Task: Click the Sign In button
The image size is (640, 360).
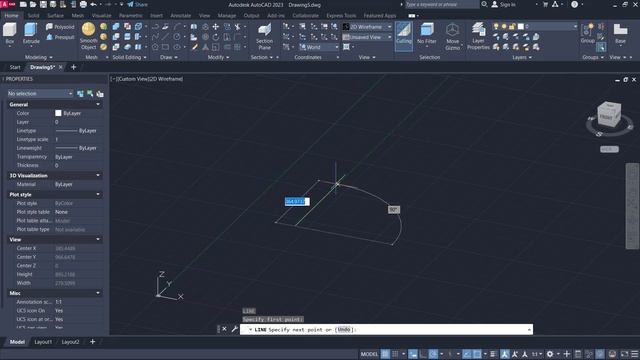Action: (x=503, y=4)
